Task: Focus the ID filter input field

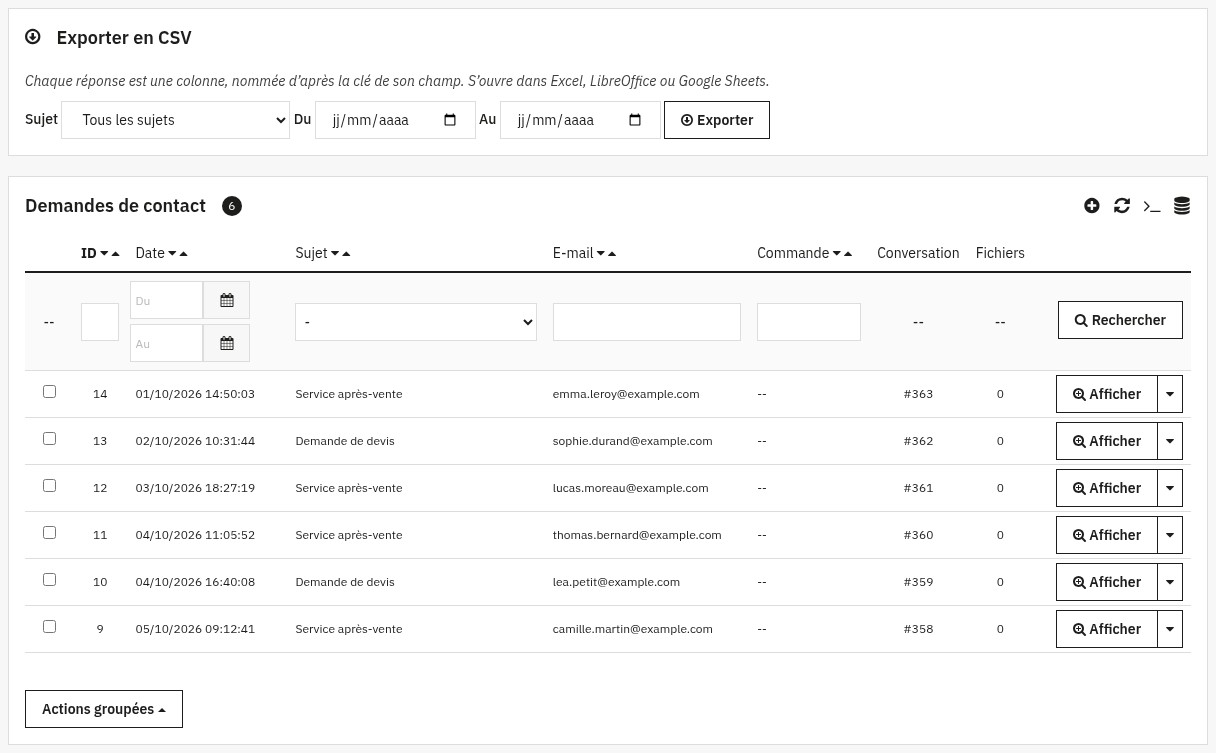Action: [100, 322]
